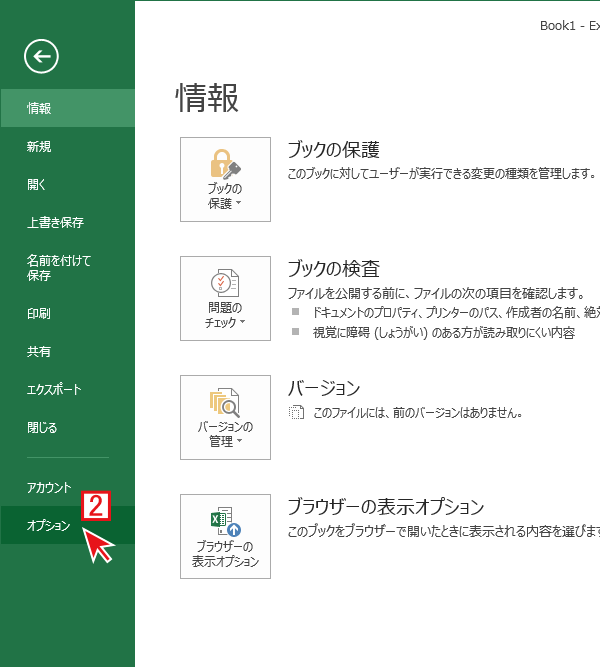Click the バージョン section heading
Screen dimensions: 600x667
click(324, 388)
